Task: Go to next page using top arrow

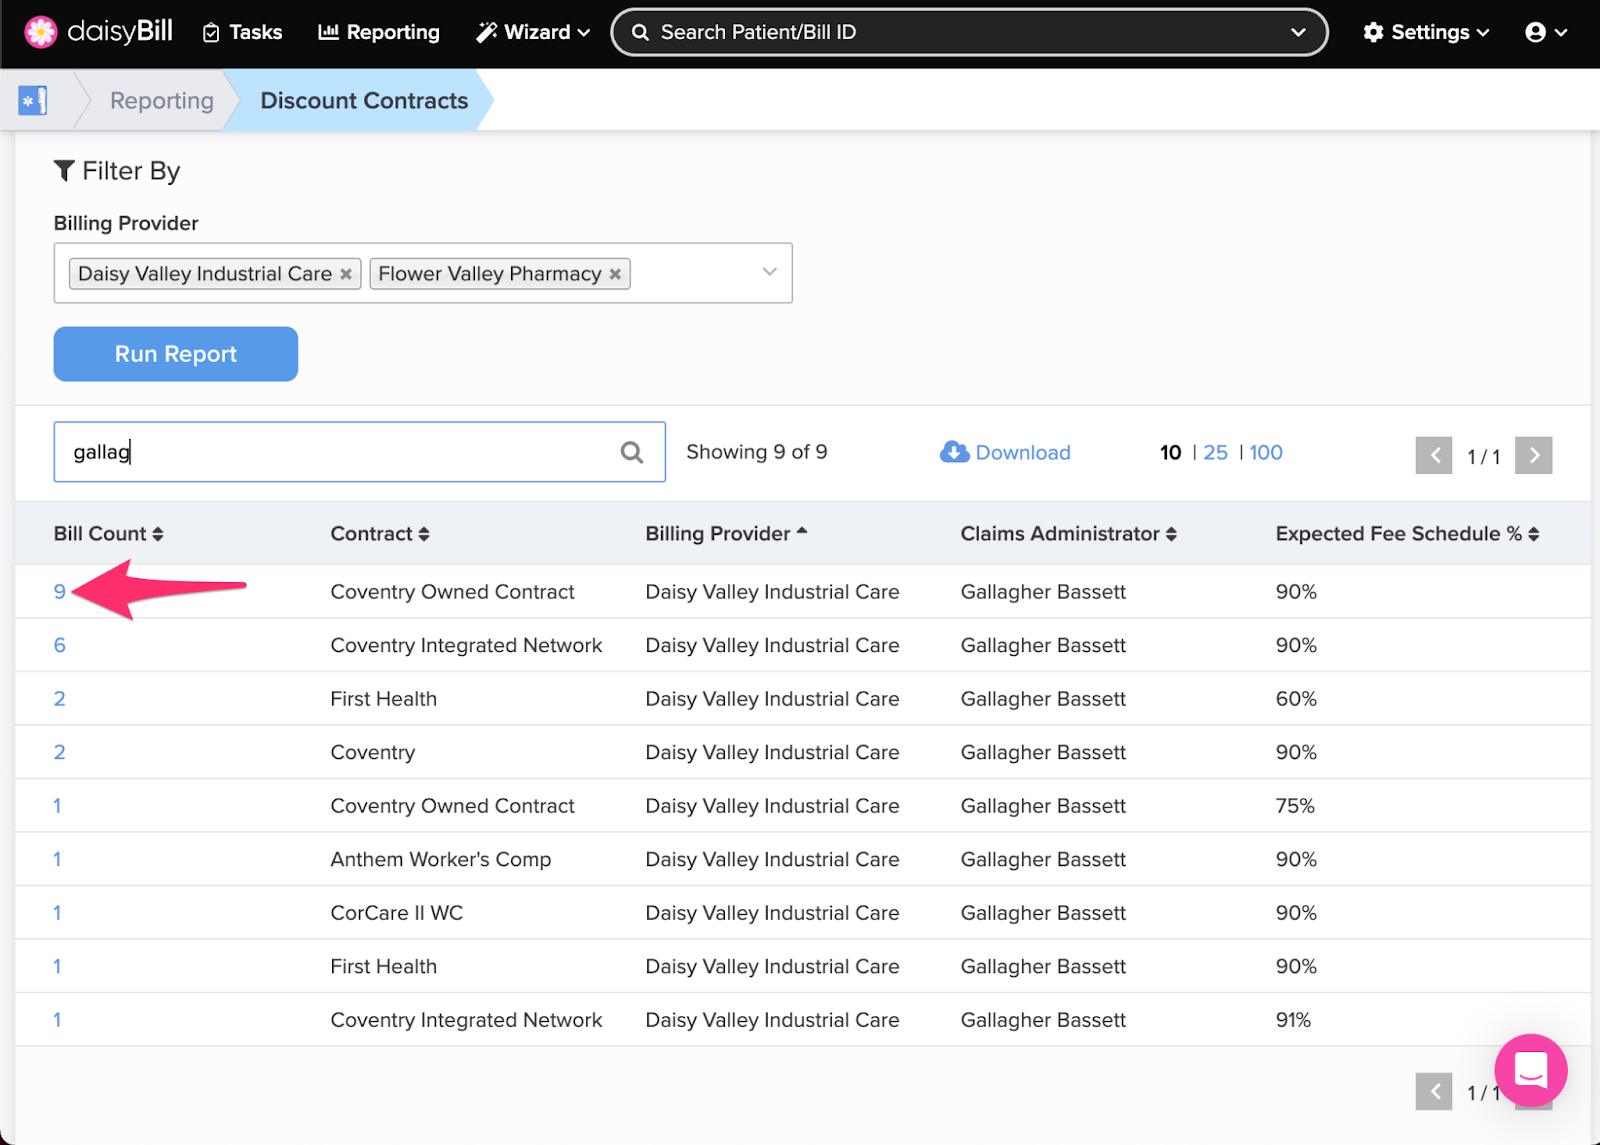Action: pos(1534,456)
